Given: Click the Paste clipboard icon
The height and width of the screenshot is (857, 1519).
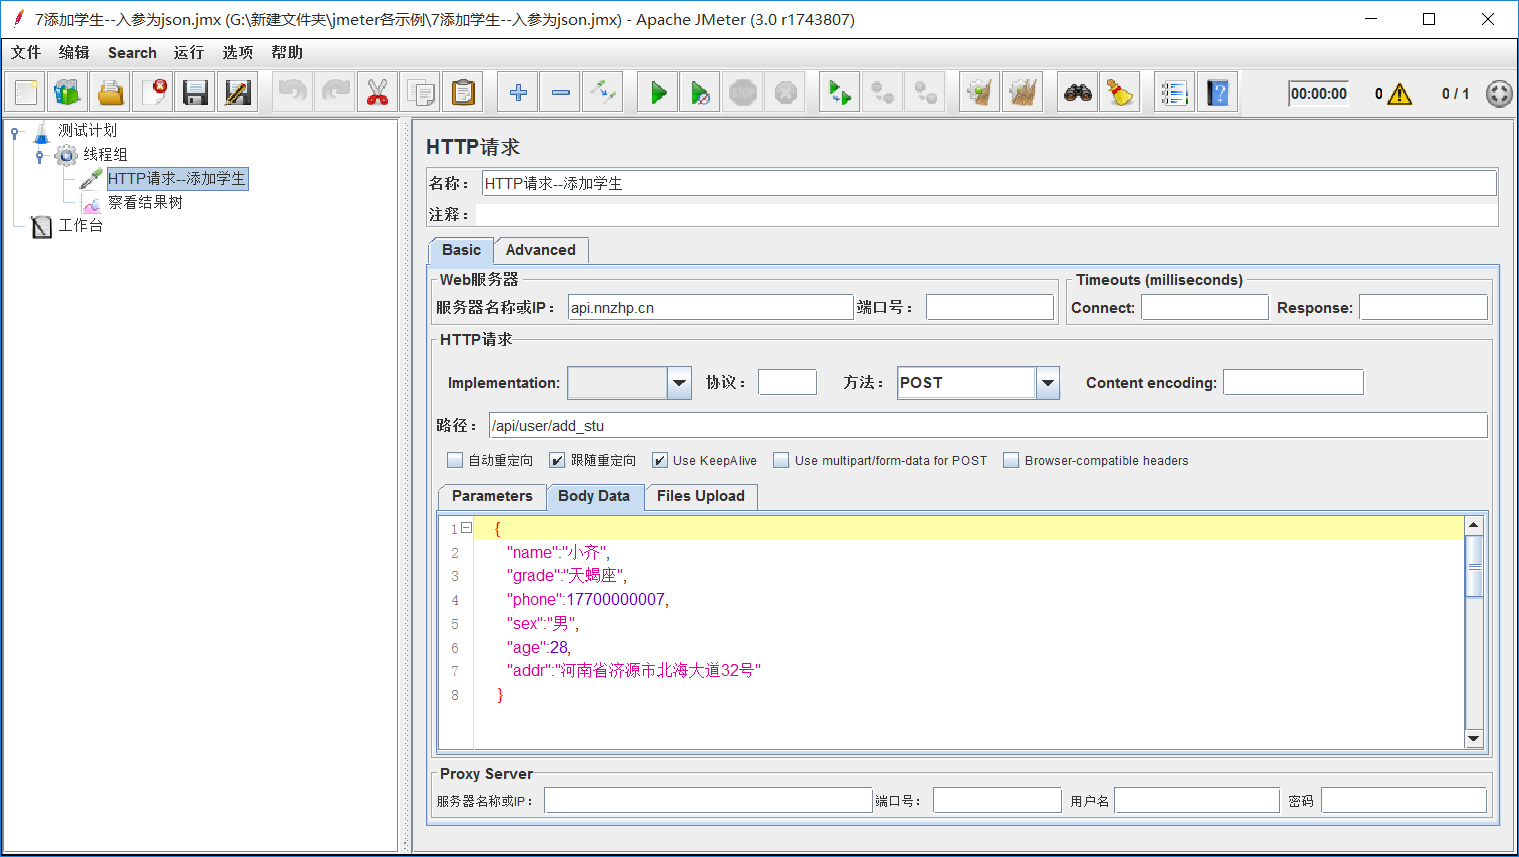Looking at the screenshot, I should (x=463, y=93).
